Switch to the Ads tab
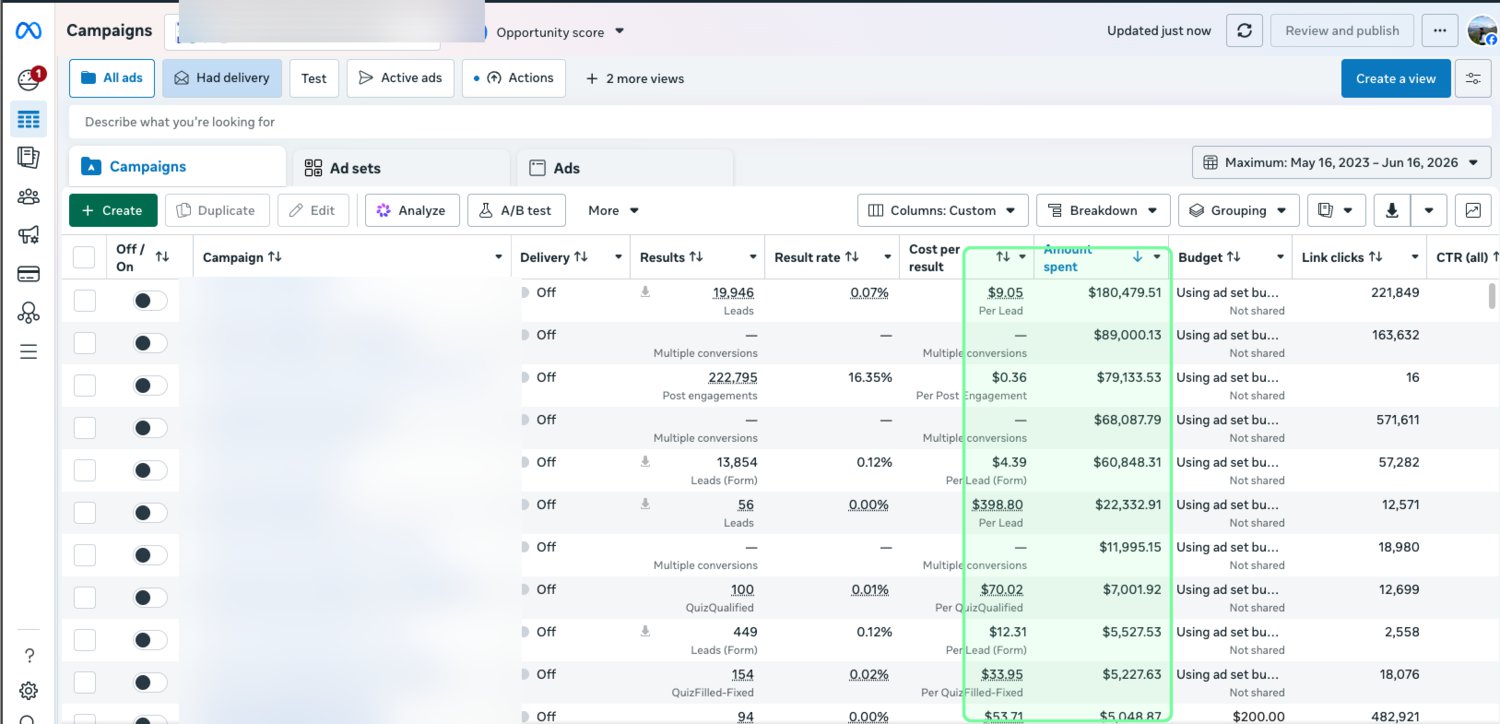 (625, 168)
